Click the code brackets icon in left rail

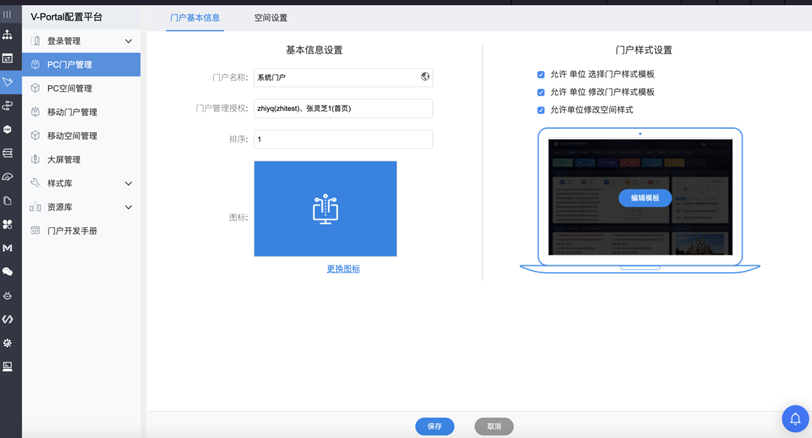tap(8, 319)
